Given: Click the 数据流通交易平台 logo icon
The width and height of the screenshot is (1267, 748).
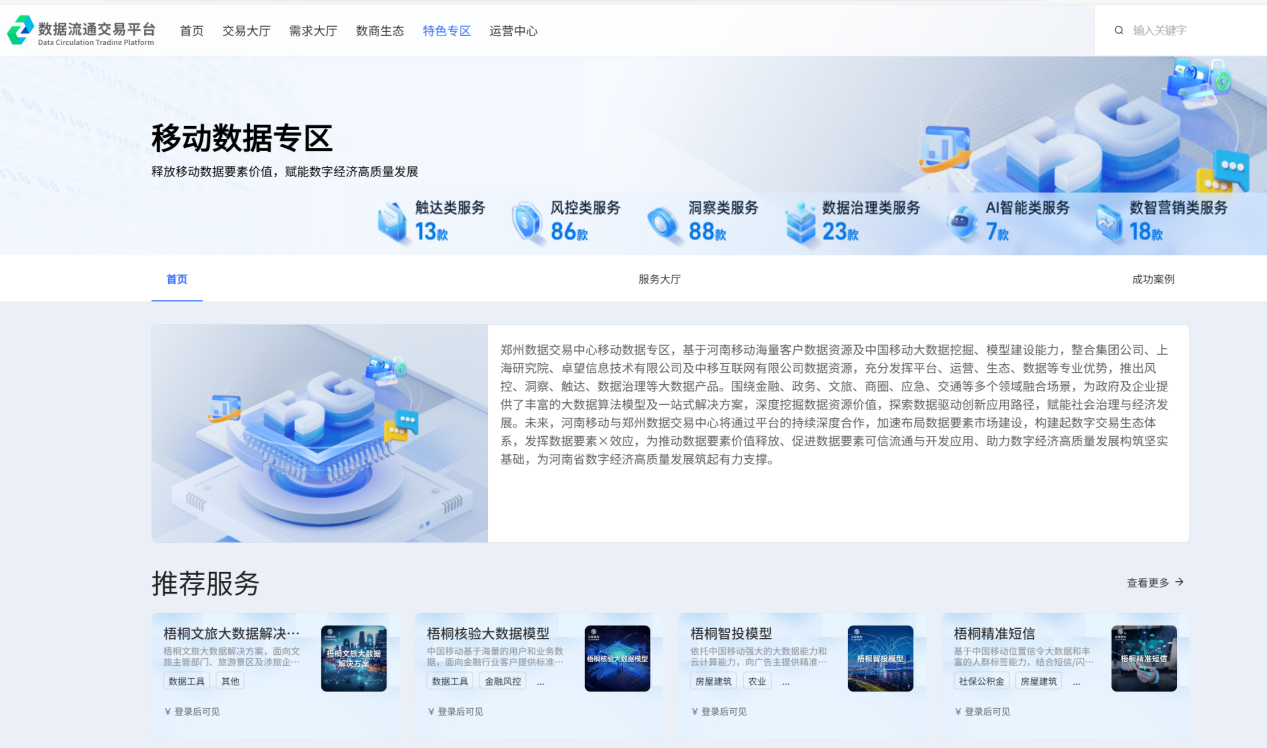Looking at the screenshot, I should 20,31.
